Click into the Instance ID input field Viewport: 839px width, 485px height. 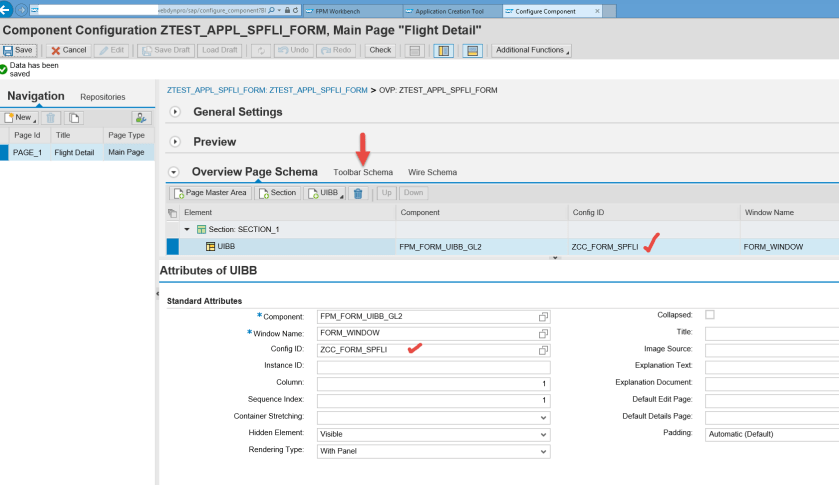click(x=433, y=367)
